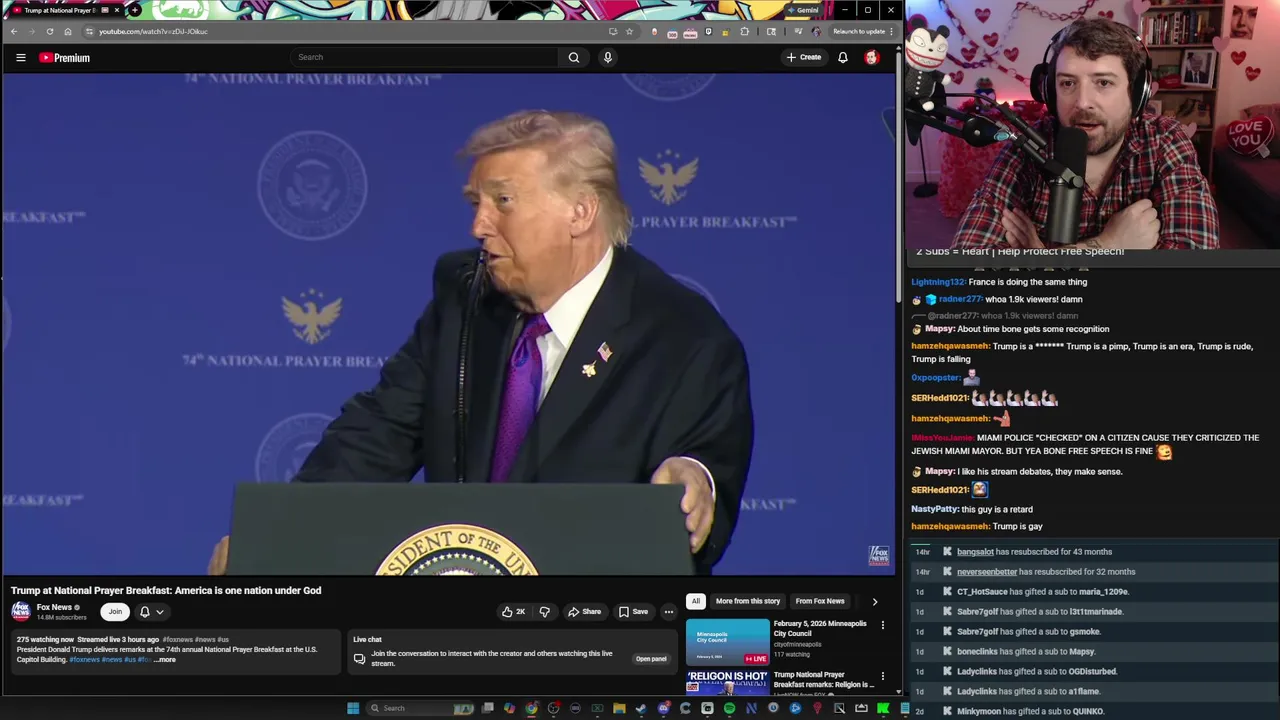Open the browser home page icon

pyautogui.click(x=68, y=31)
